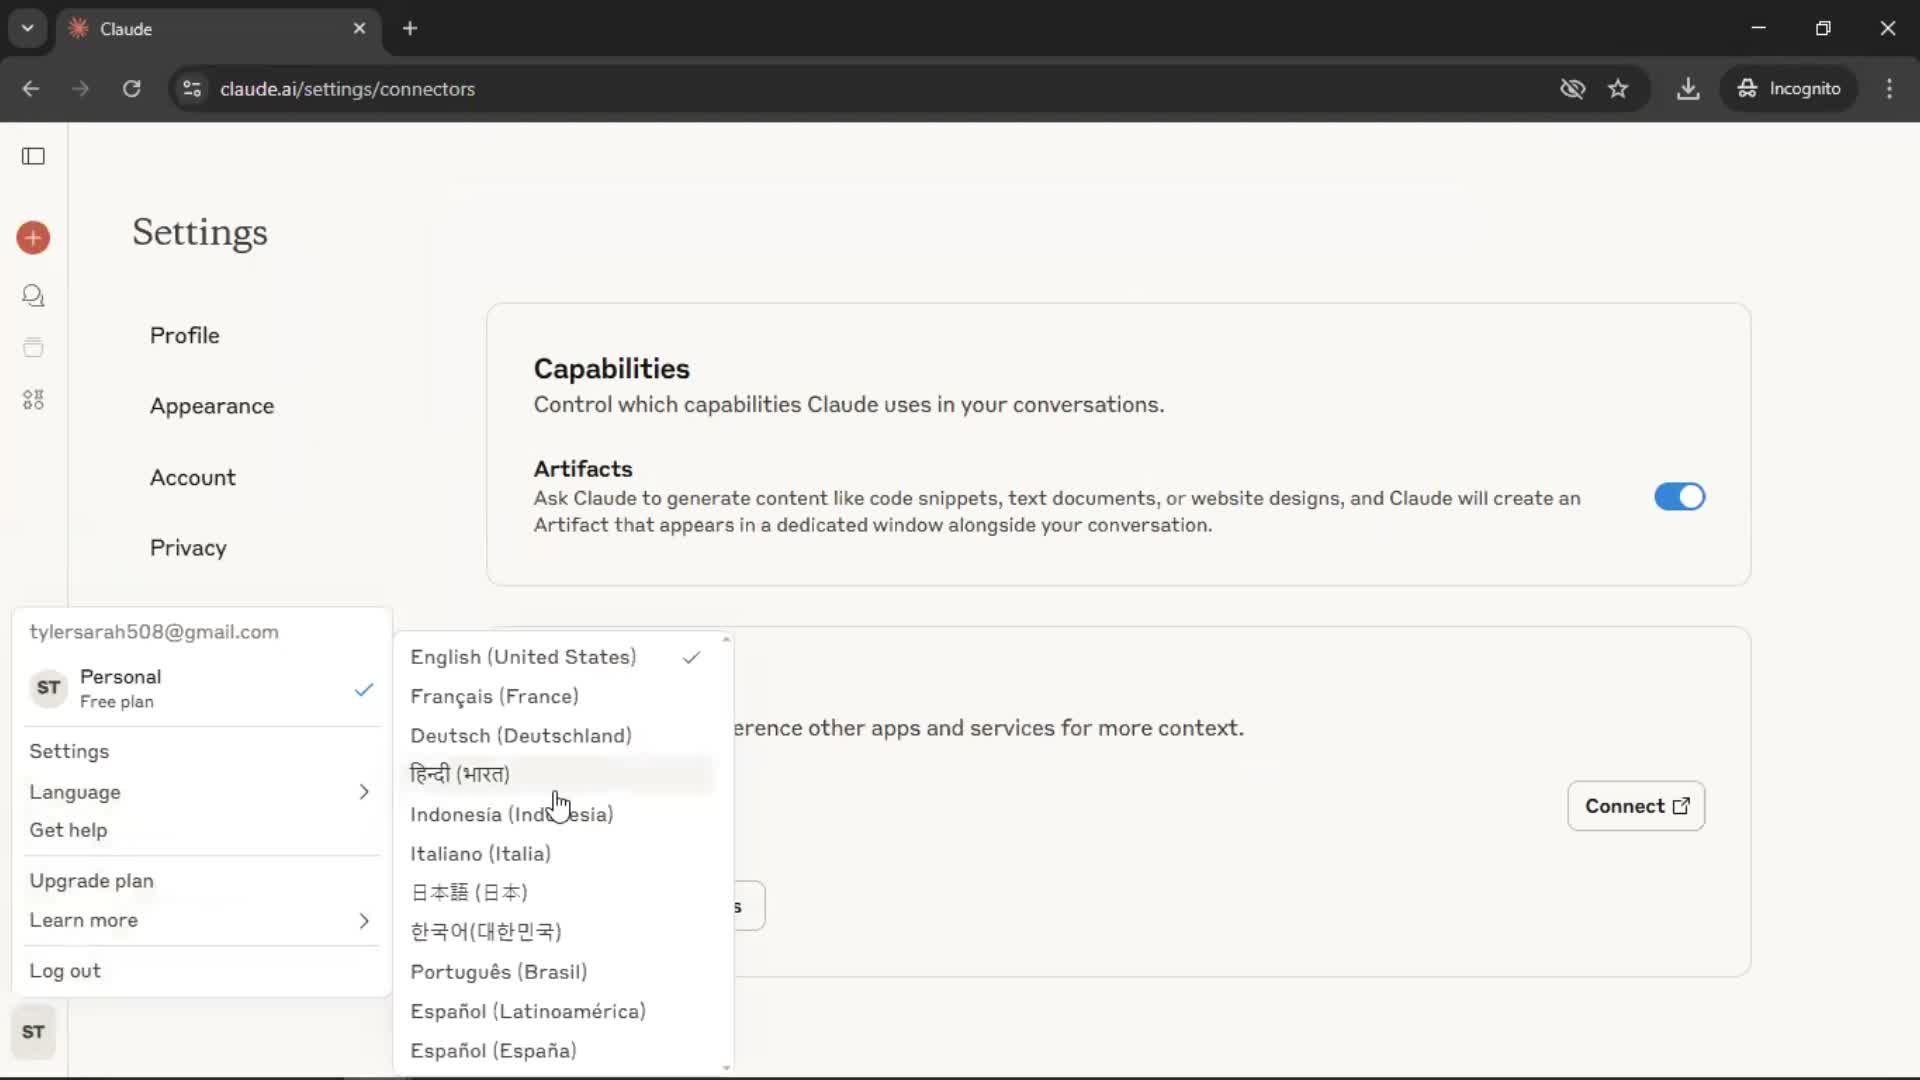Select Français (France) language

(558, 696)
